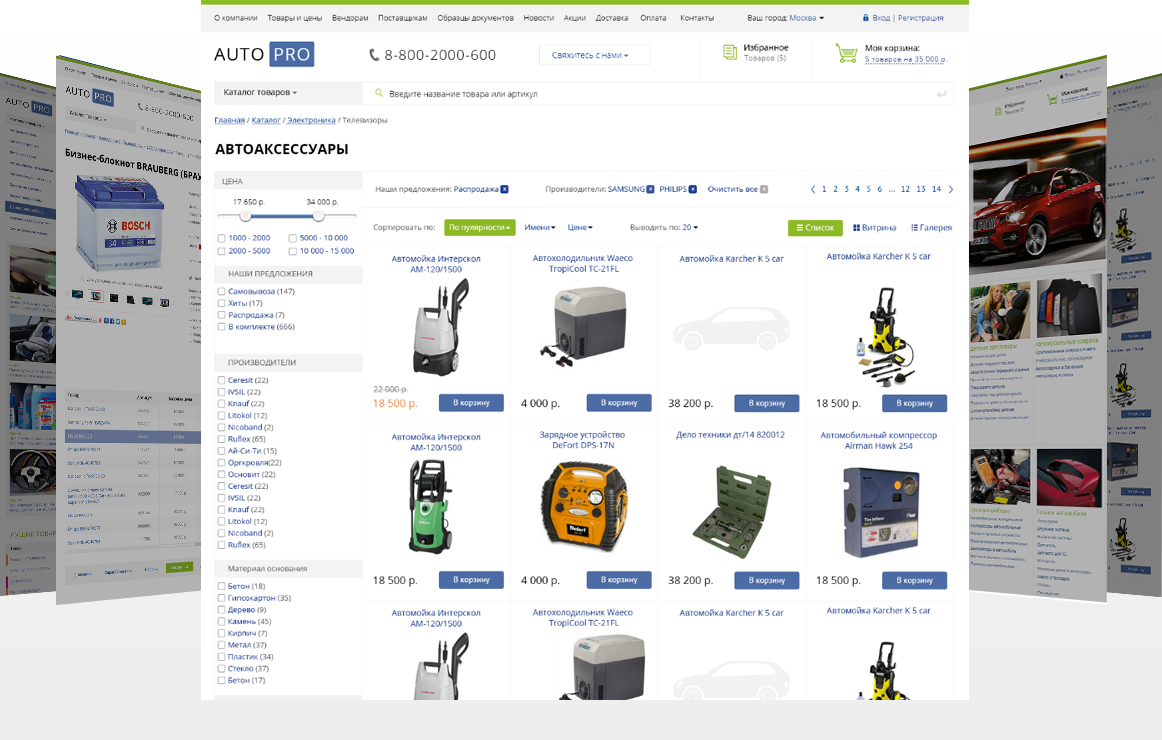Click the left price slider handle
Screen dimensions: 1162x740
(x=245, y=215)
